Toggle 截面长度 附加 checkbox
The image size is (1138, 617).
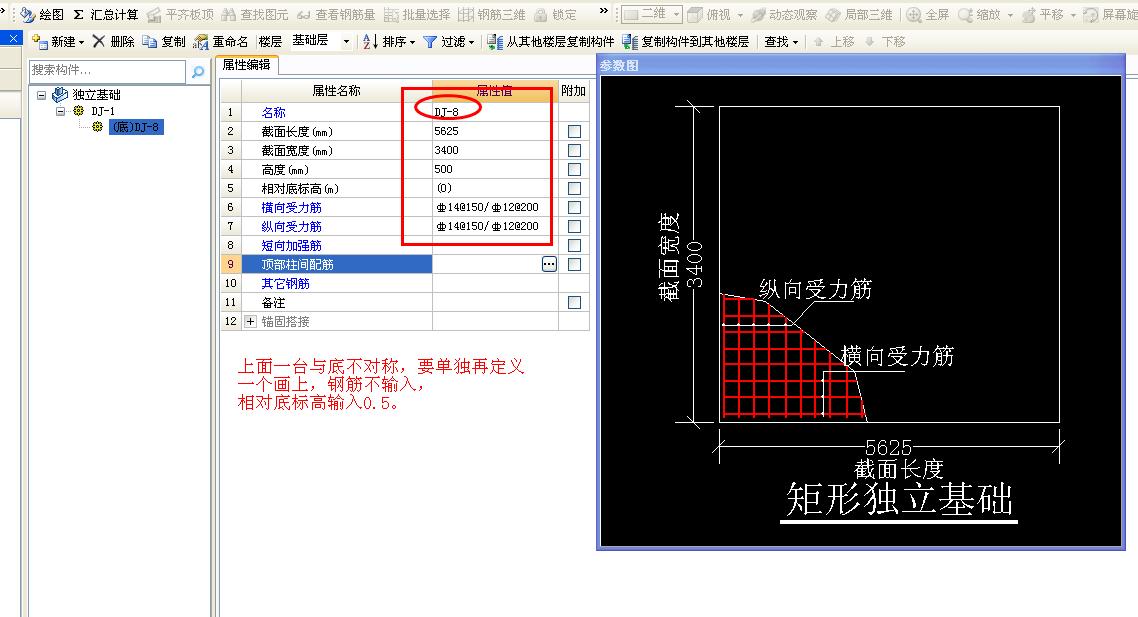[x=574, y=131]
